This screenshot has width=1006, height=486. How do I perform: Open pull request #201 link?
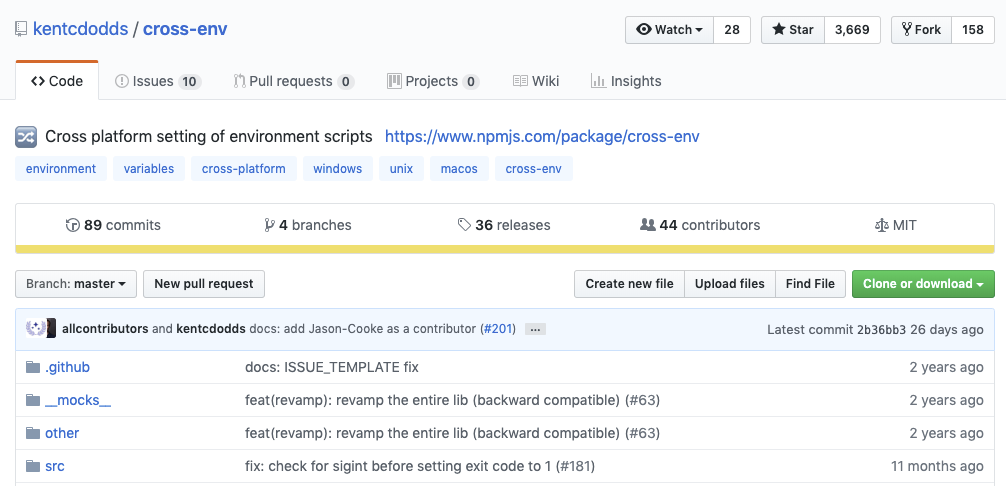pos(499,330)
